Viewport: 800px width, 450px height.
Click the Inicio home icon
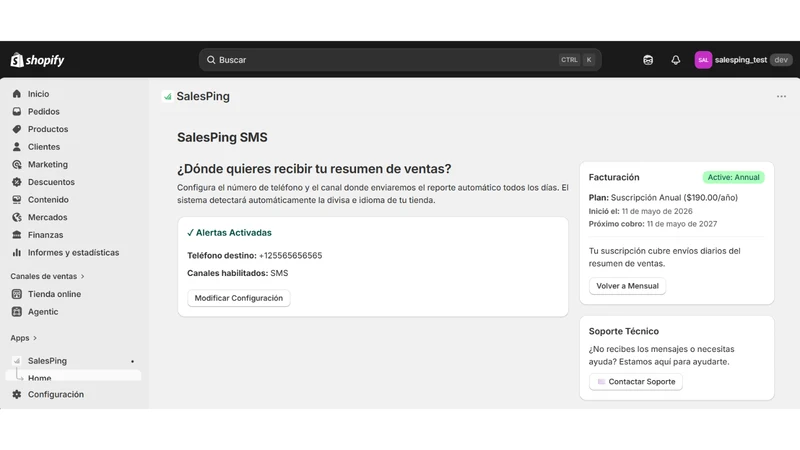pyautogui.click(x=17, y=94)
